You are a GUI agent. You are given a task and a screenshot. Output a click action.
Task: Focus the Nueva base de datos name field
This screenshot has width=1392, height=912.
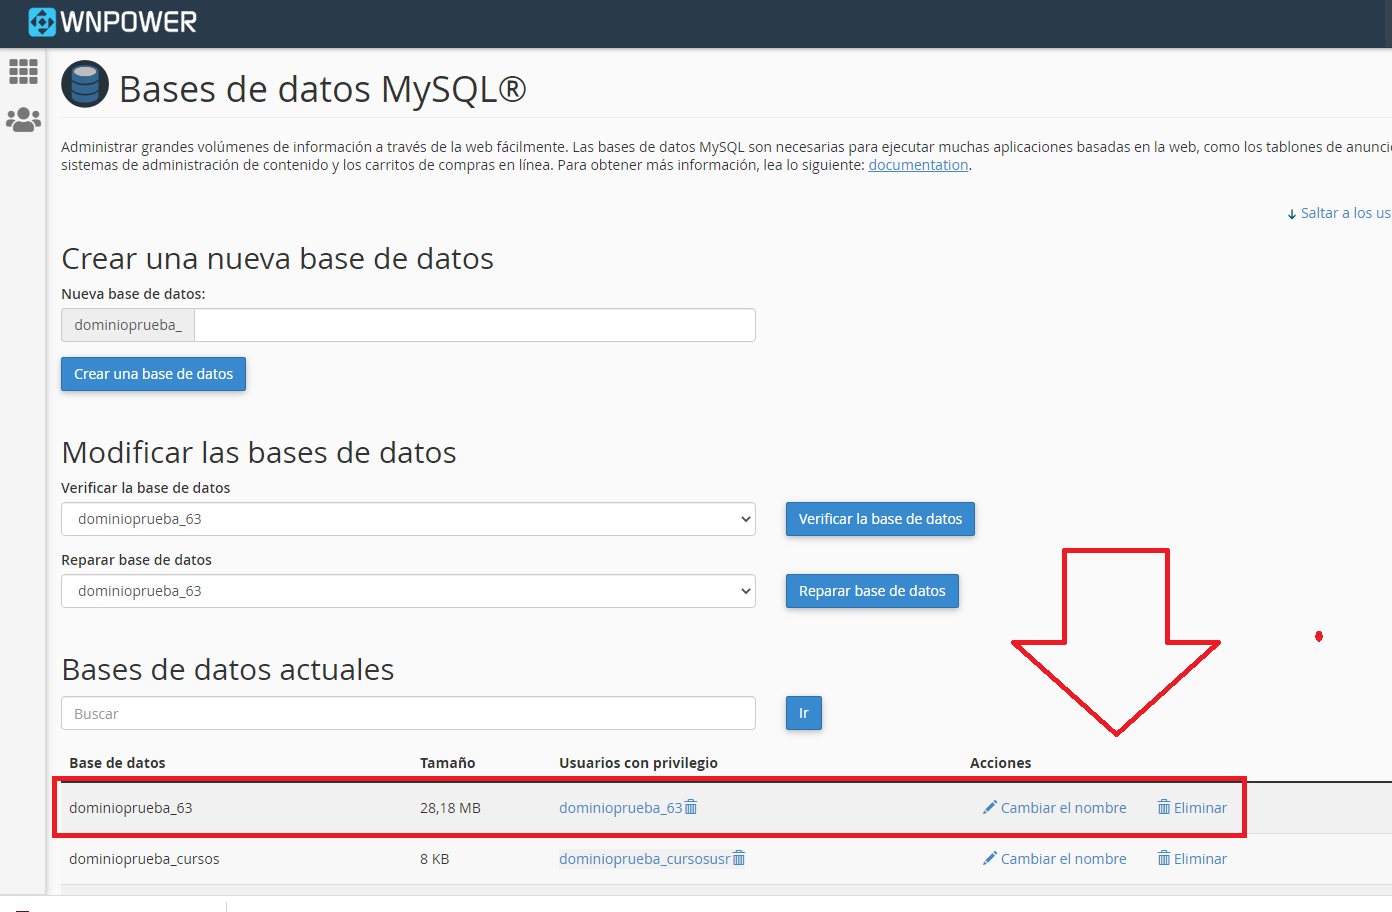pos(474,325)
